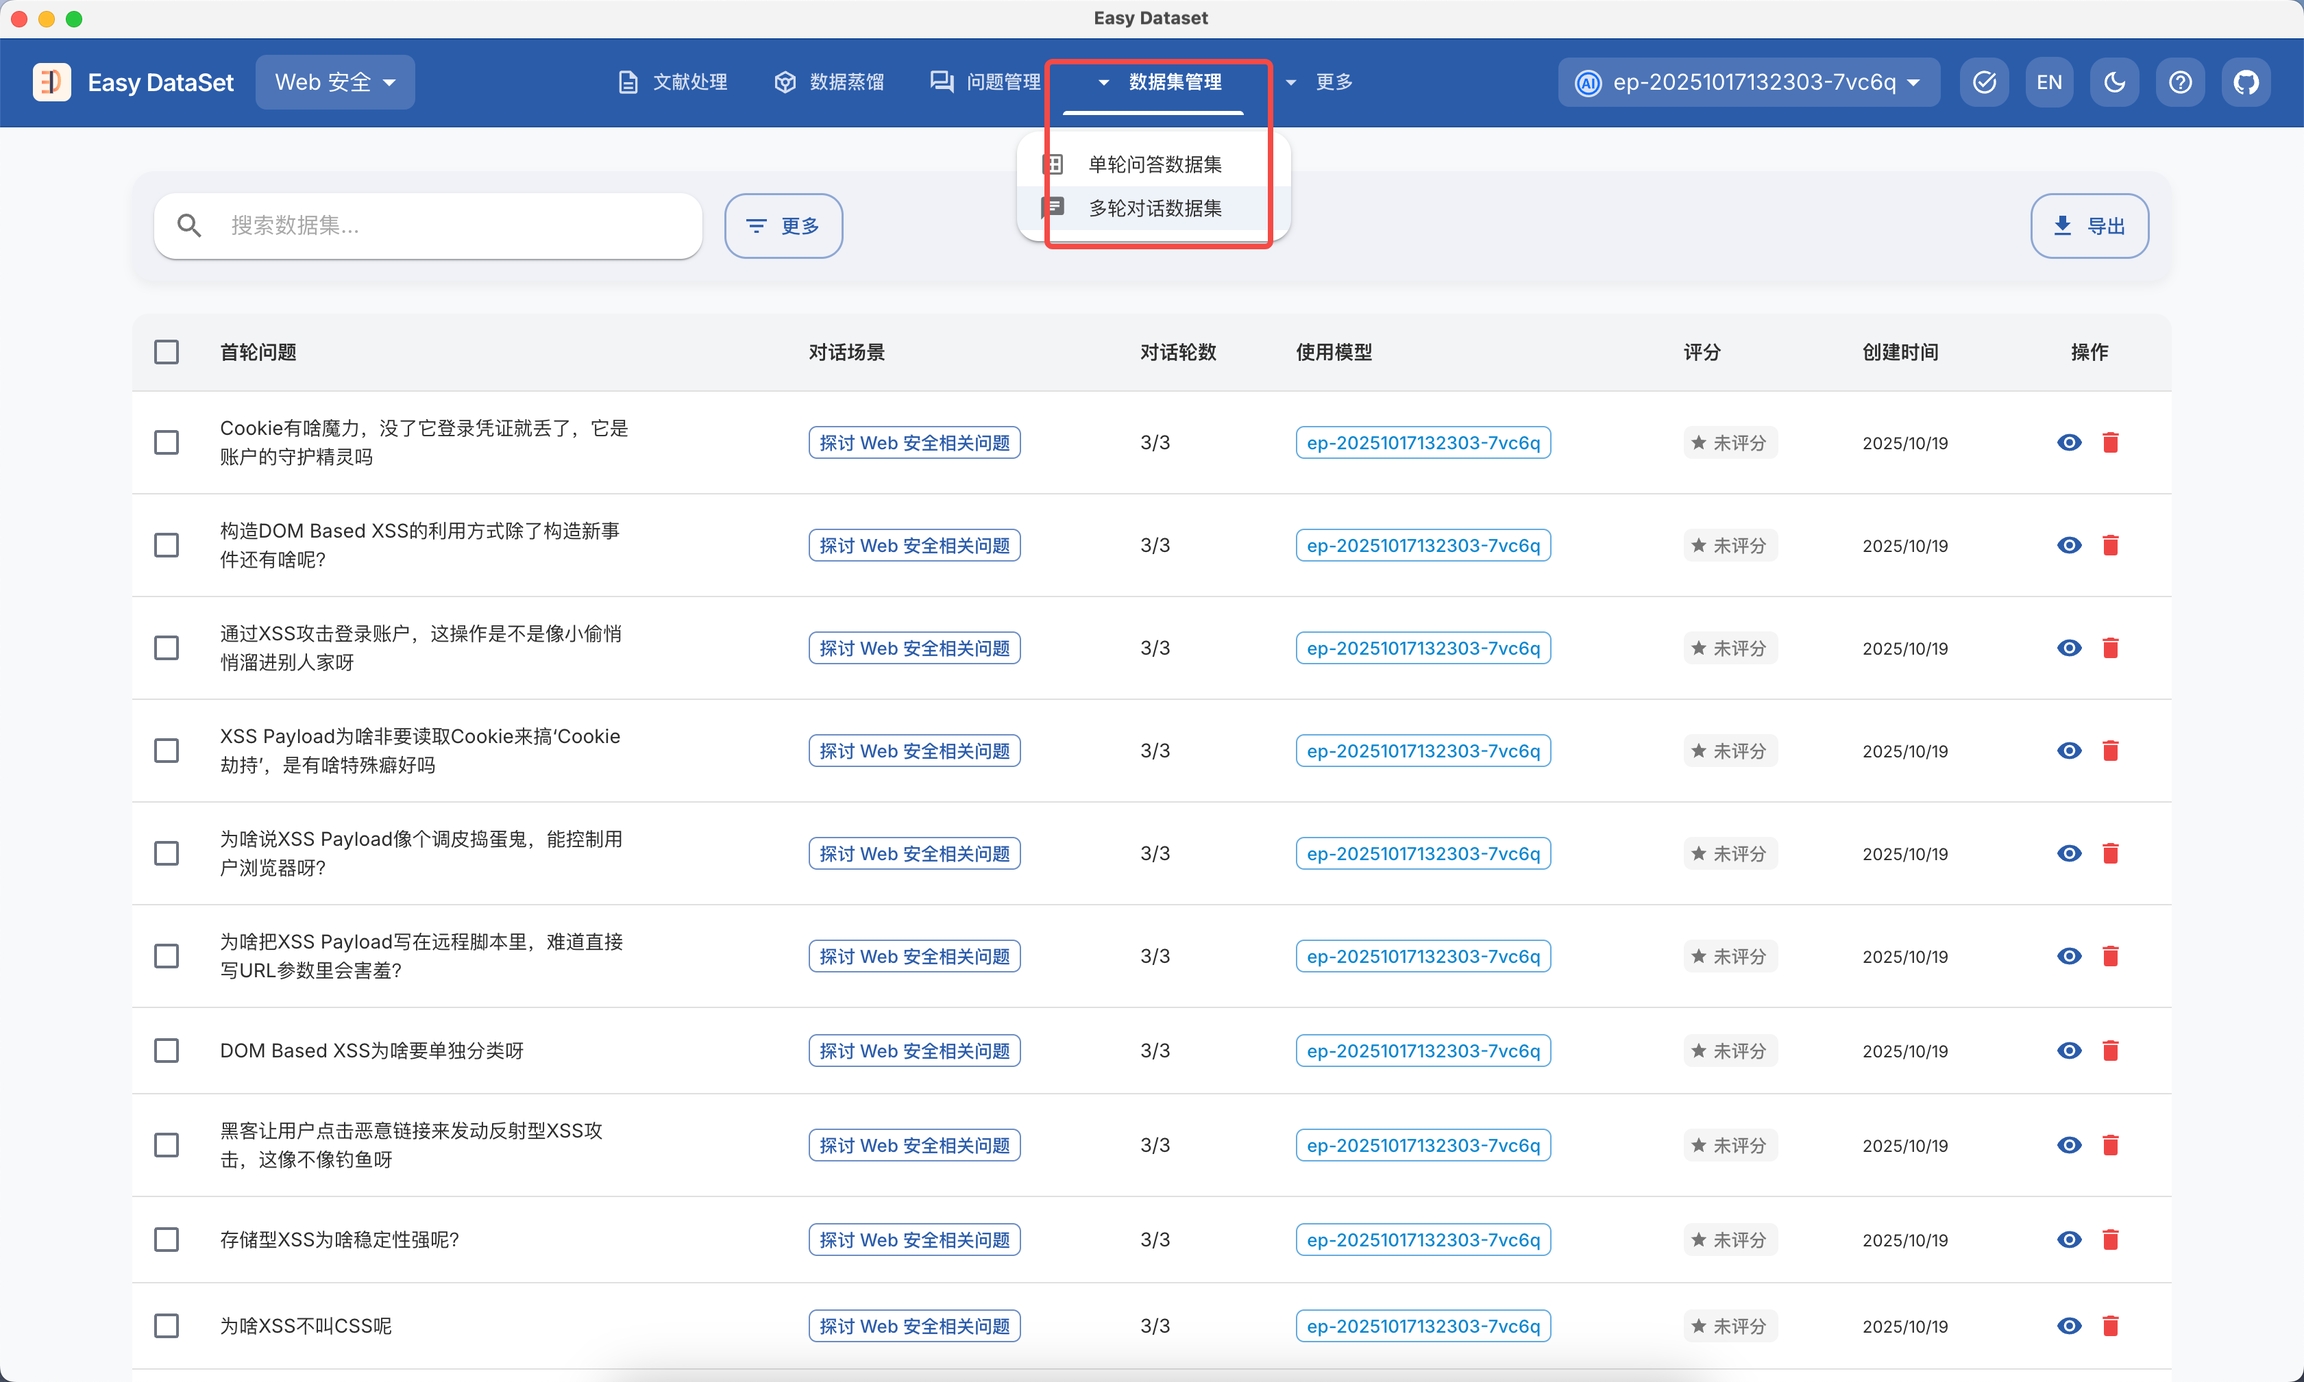The image size is (2304, 1382).
Task: Click the Easy DataSet logo icon
Action: click(52, 82)
